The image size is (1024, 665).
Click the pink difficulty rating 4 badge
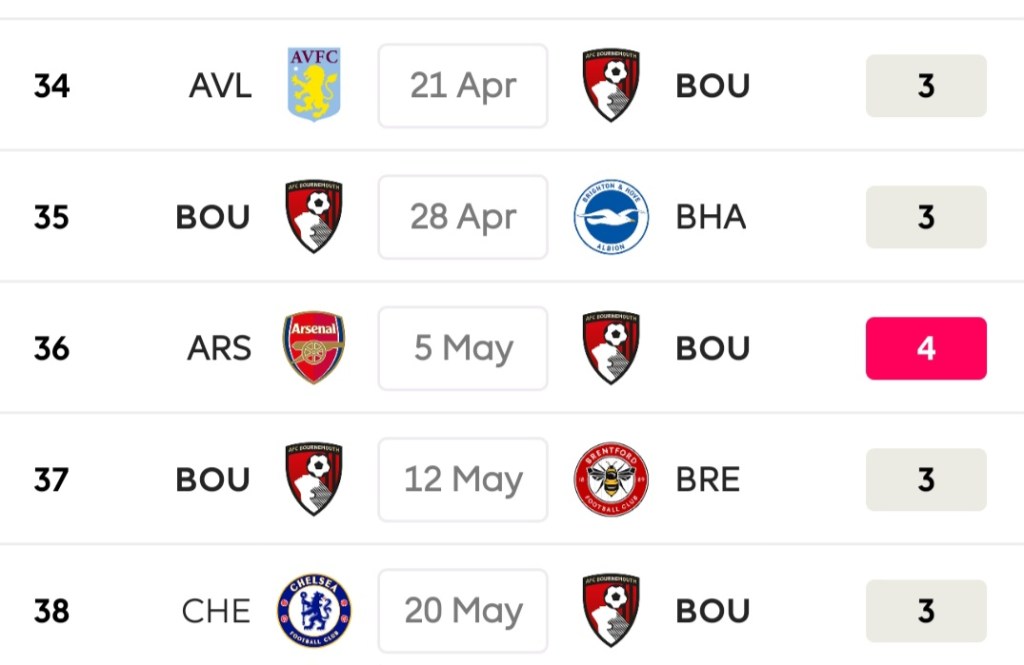(x=926, y=348)
